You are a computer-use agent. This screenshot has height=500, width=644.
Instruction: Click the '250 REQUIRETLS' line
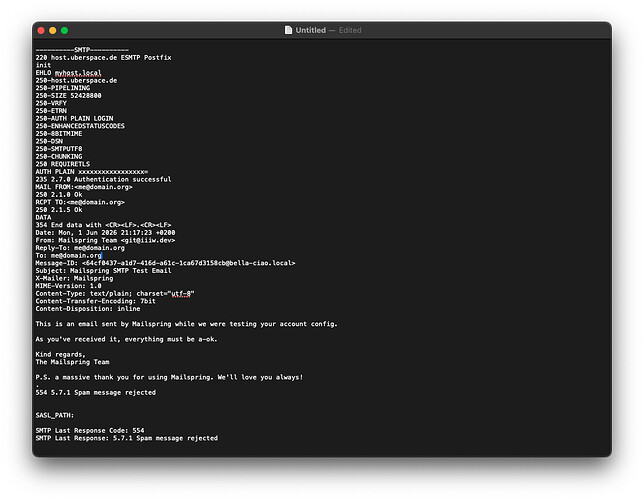pos(63,164)
